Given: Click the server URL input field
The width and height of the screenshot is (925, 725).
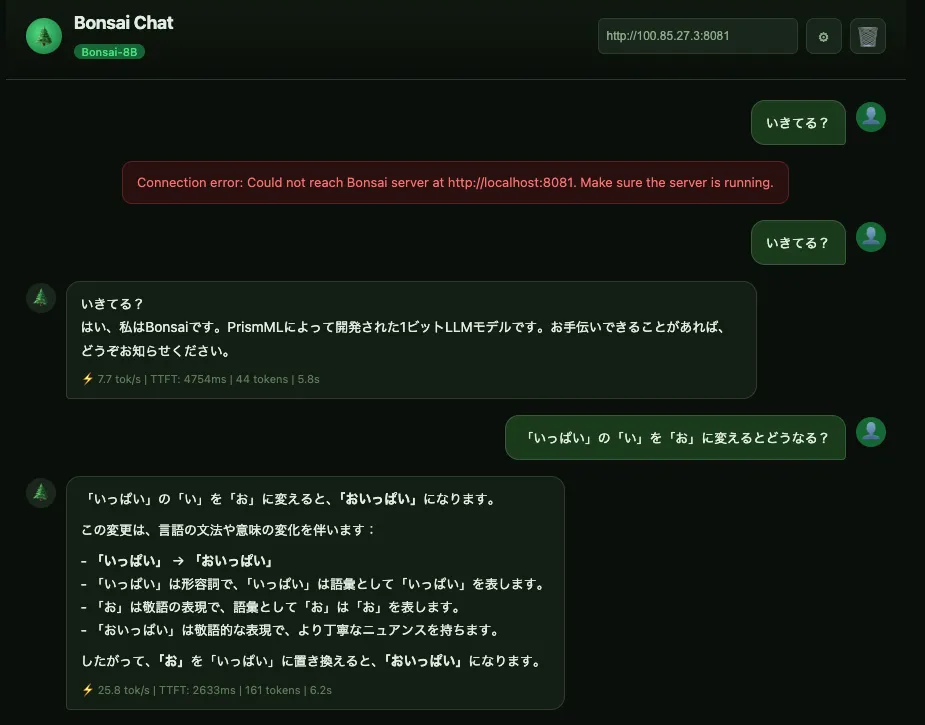Looking at the screenshot, I should pyautogui.click(x=697, y=36).
